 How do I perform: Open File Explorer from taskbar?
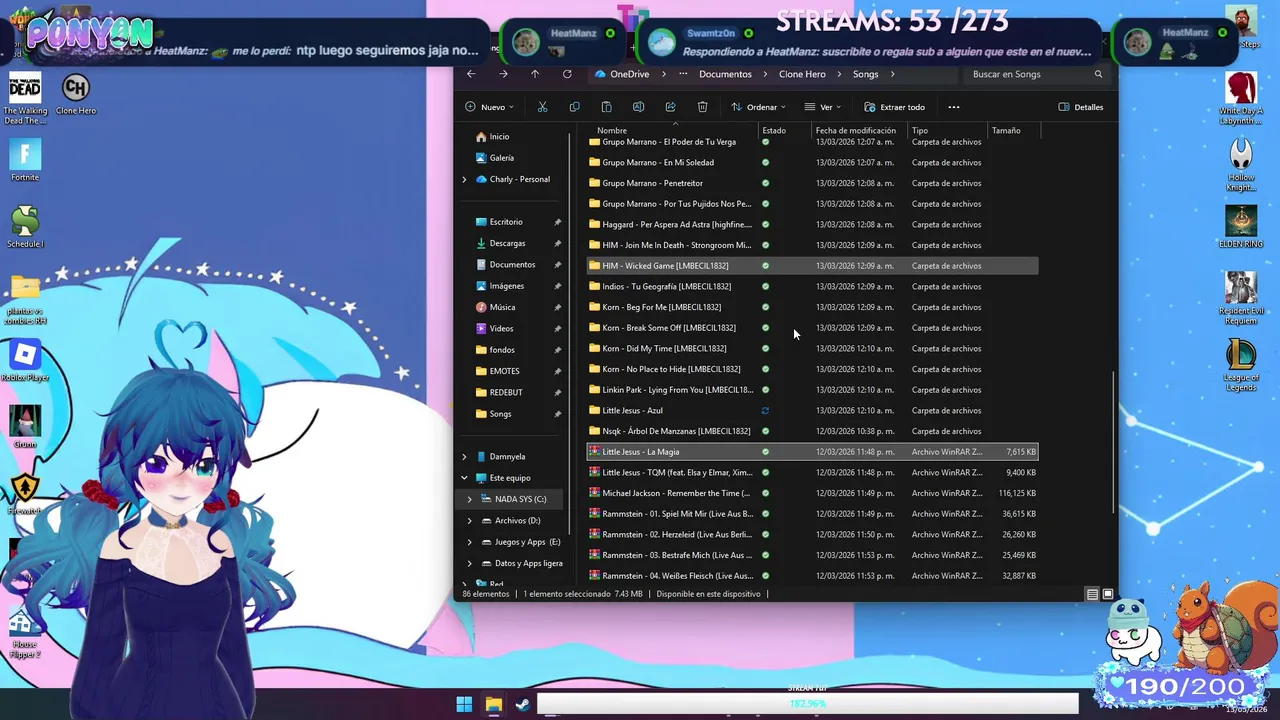point(493,705)
